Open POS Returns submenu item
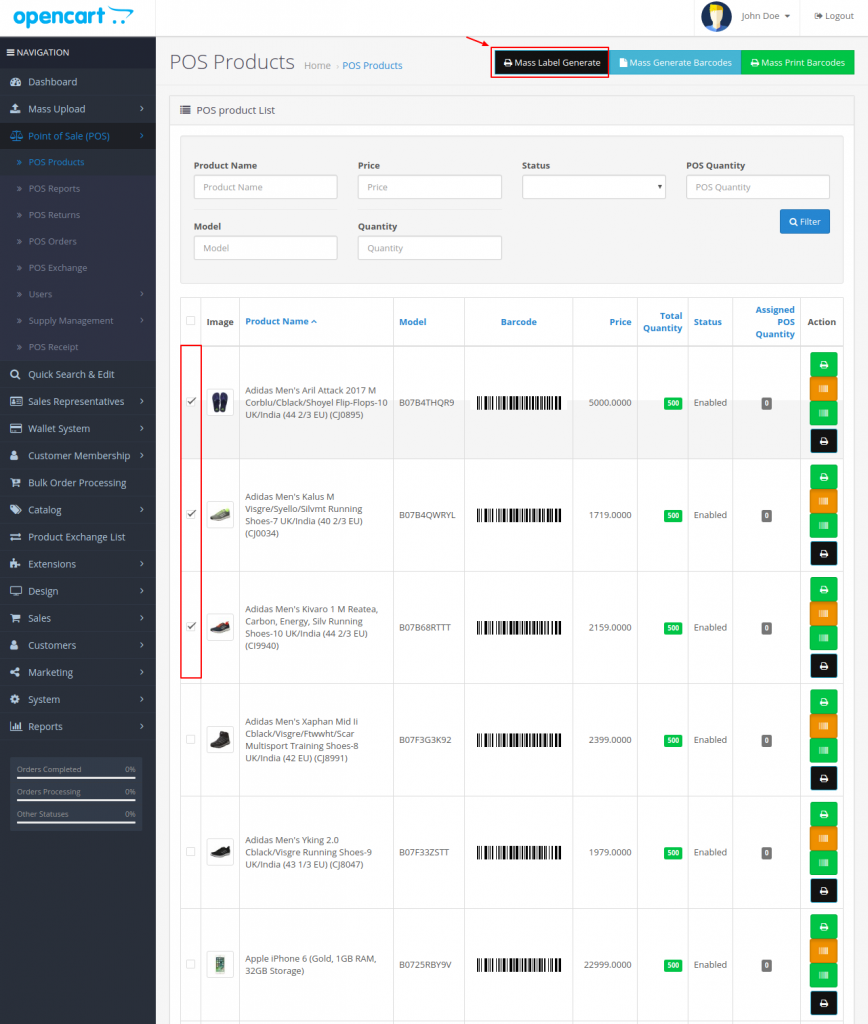 click(78, 215)
